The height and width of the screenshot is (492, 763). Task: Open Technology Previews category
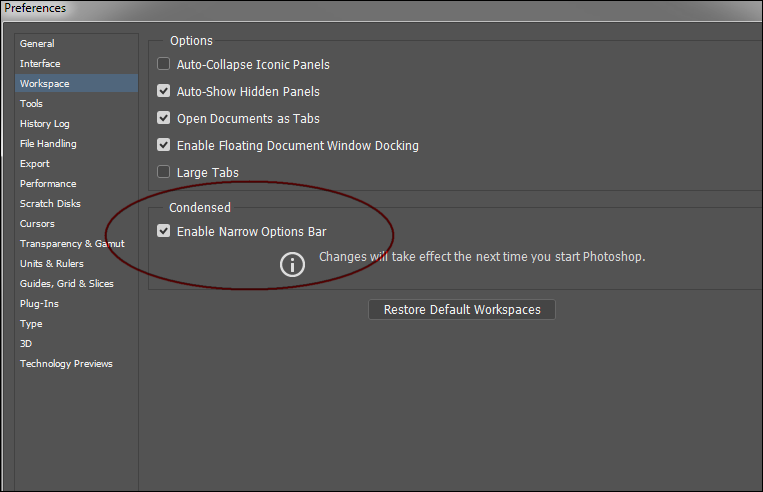[x=66, y=363]
